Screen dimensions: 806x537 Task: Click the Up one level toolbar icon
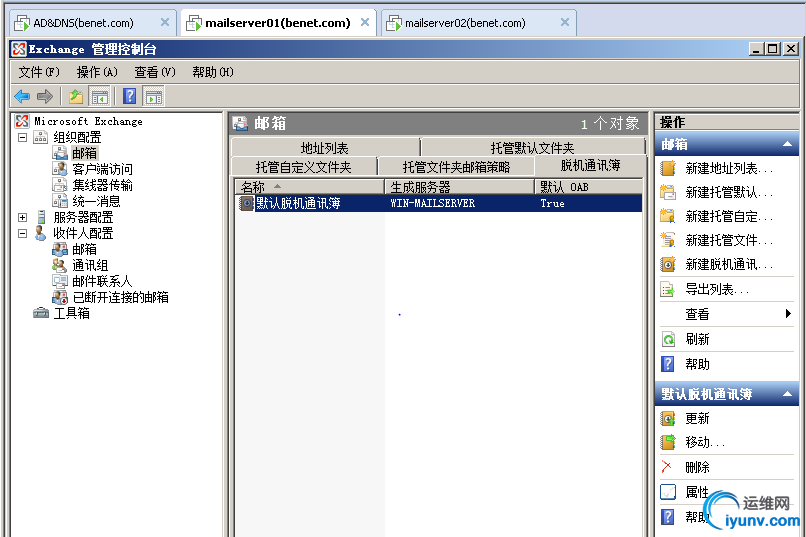tap(76, 96)
